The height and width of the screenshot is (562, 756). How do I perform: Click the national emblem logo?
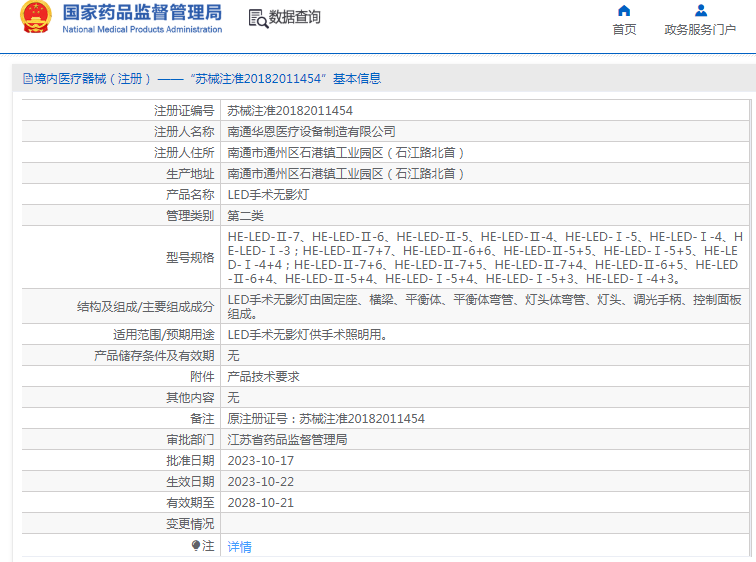(x=36, y=17)
